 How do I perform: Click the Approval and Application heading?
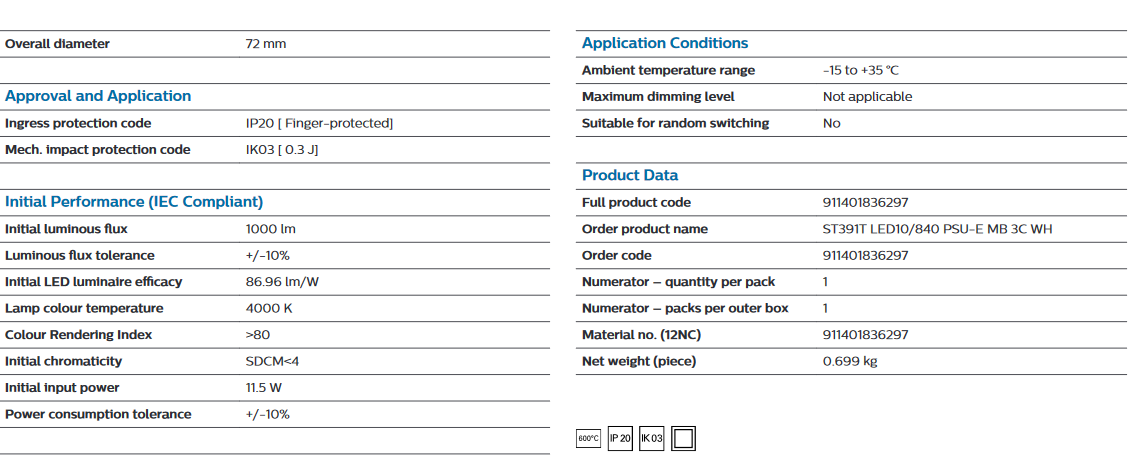[98, 96]
